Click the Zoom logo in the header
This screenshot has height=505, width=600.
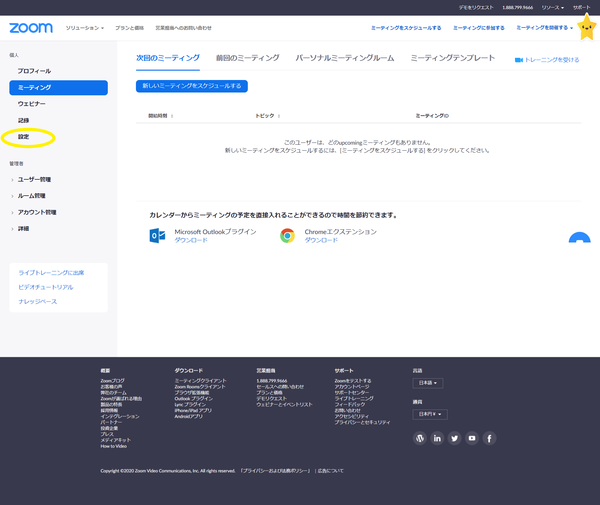[31, 28]
